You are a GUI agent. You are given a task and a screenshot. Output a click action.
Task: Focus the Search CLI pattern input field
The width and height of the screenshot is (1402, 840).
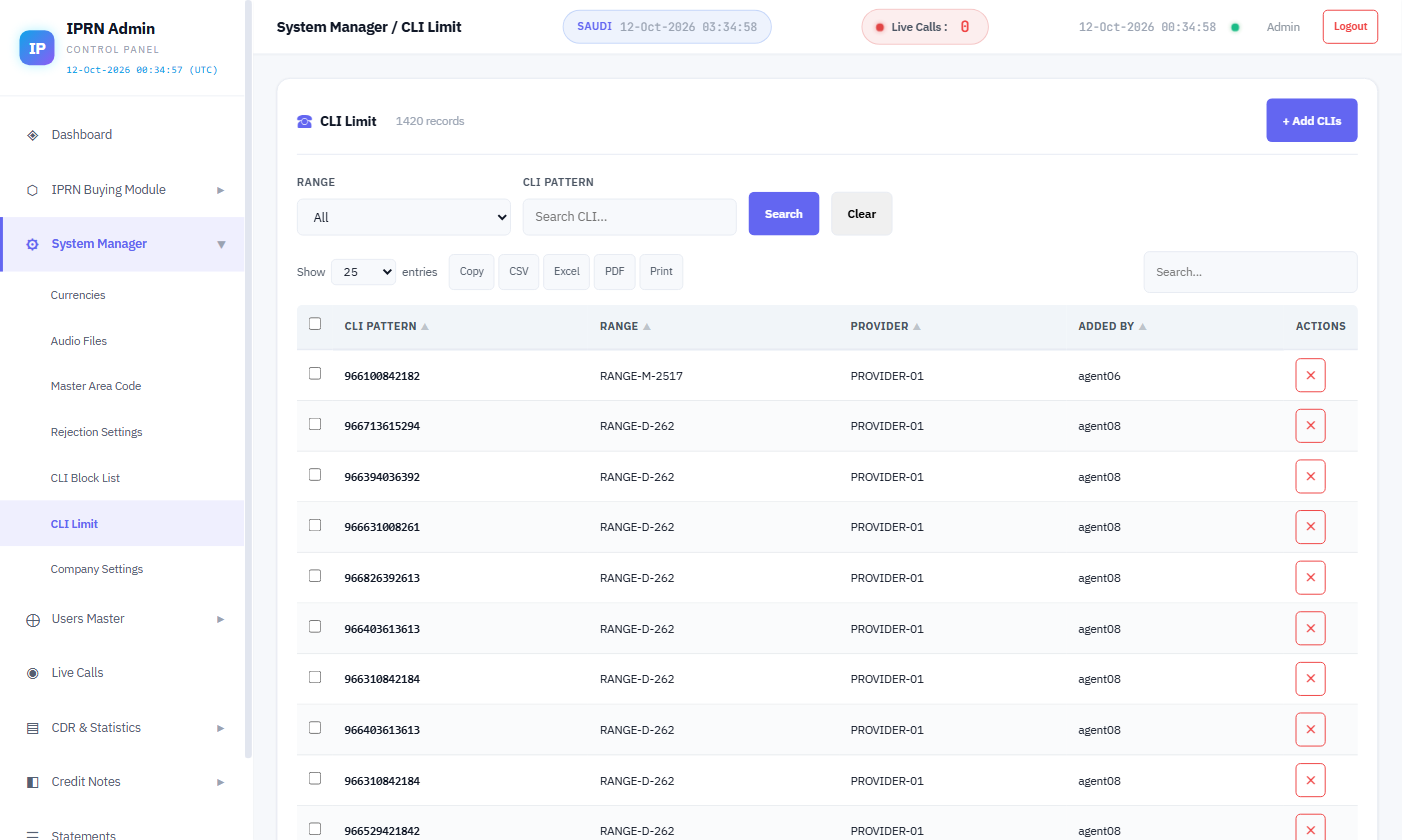[x=630, y=217]
